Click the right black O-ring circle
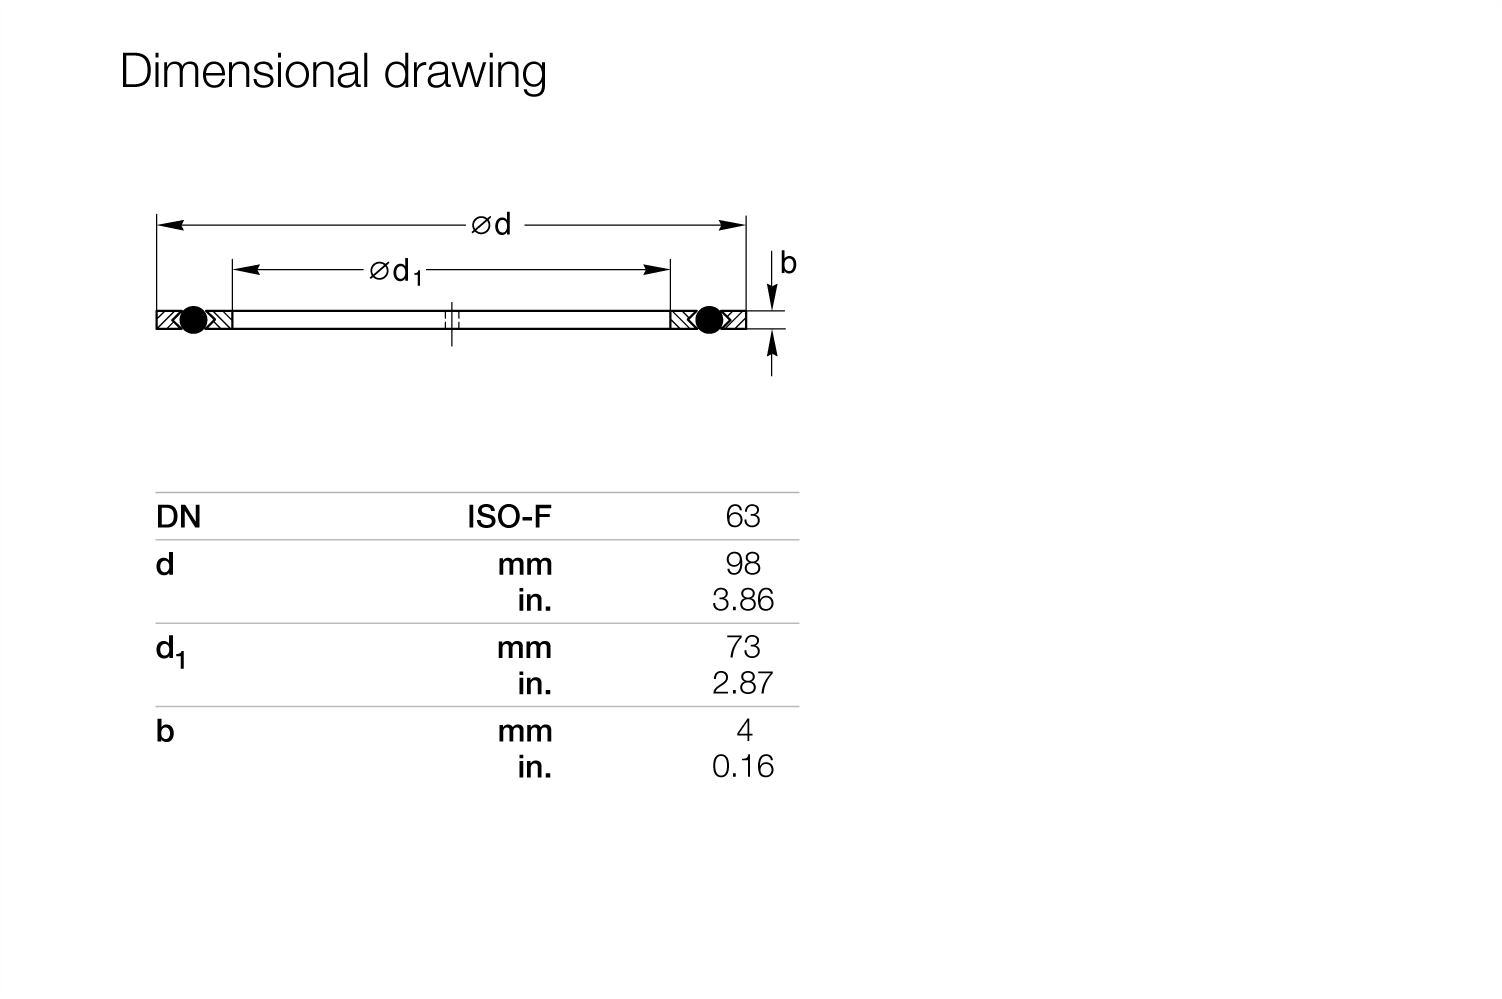The width and height of the screenshot is (1502, 999). click(x=709, y=320)
